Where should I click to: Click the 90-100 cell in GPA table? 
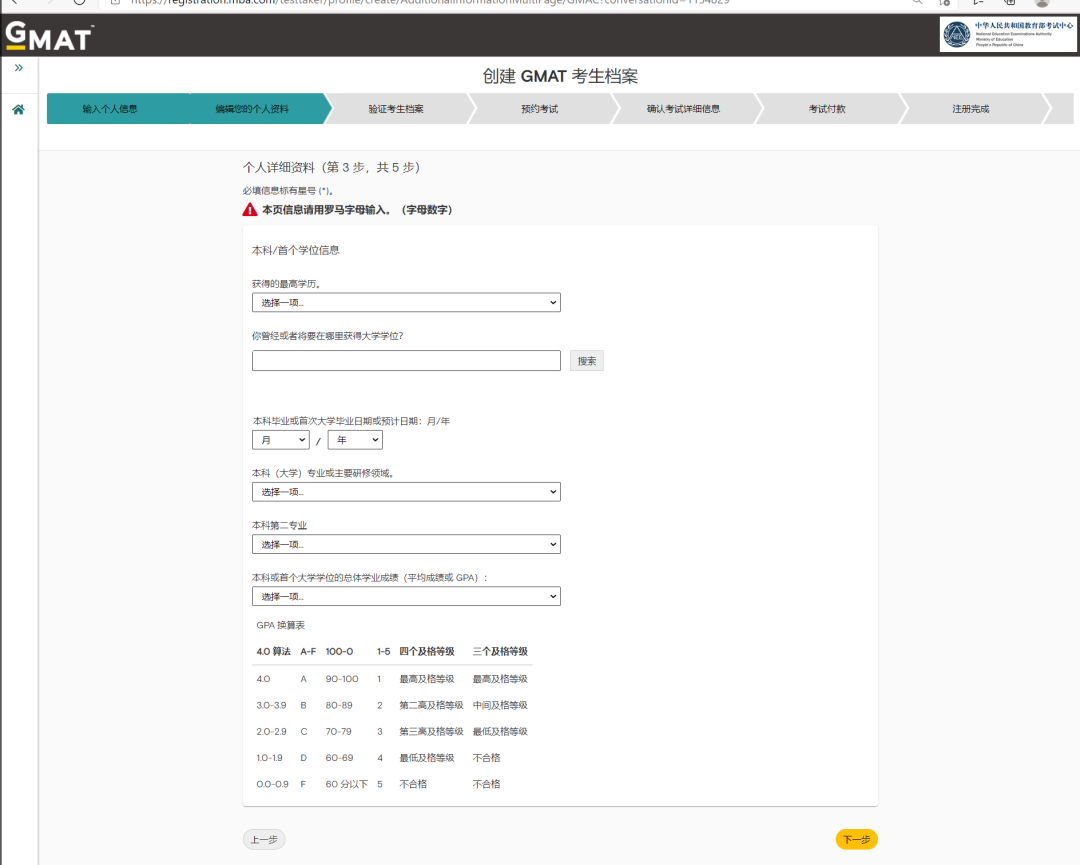[x=342, y=679]
